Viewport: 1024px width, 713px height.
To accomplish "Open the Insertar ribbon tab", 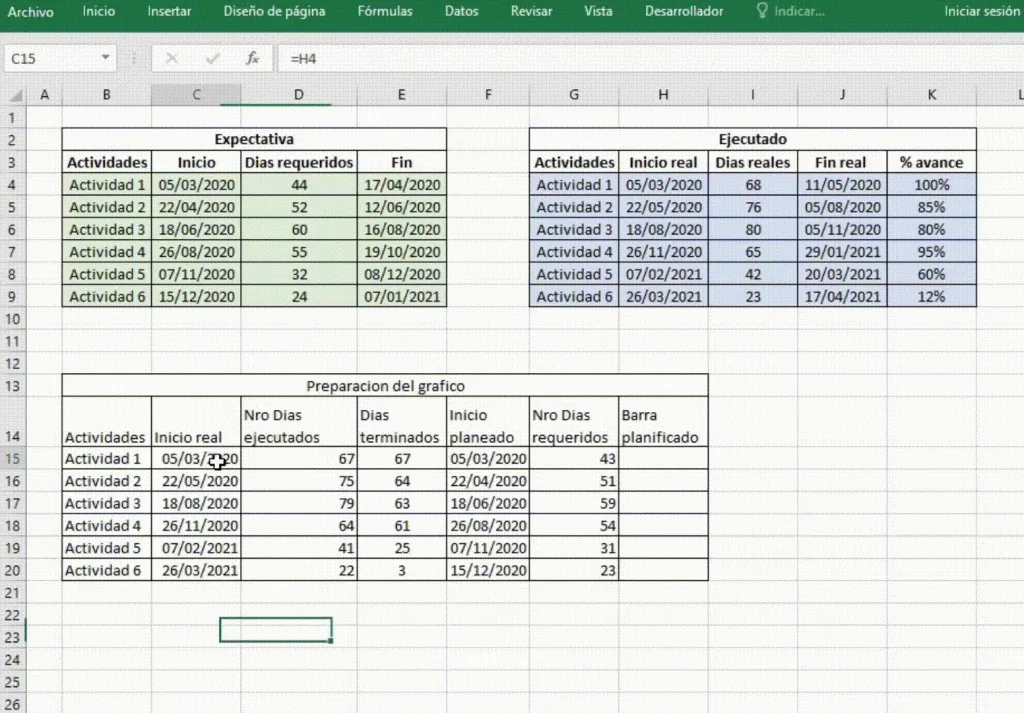I will (169, 11).
